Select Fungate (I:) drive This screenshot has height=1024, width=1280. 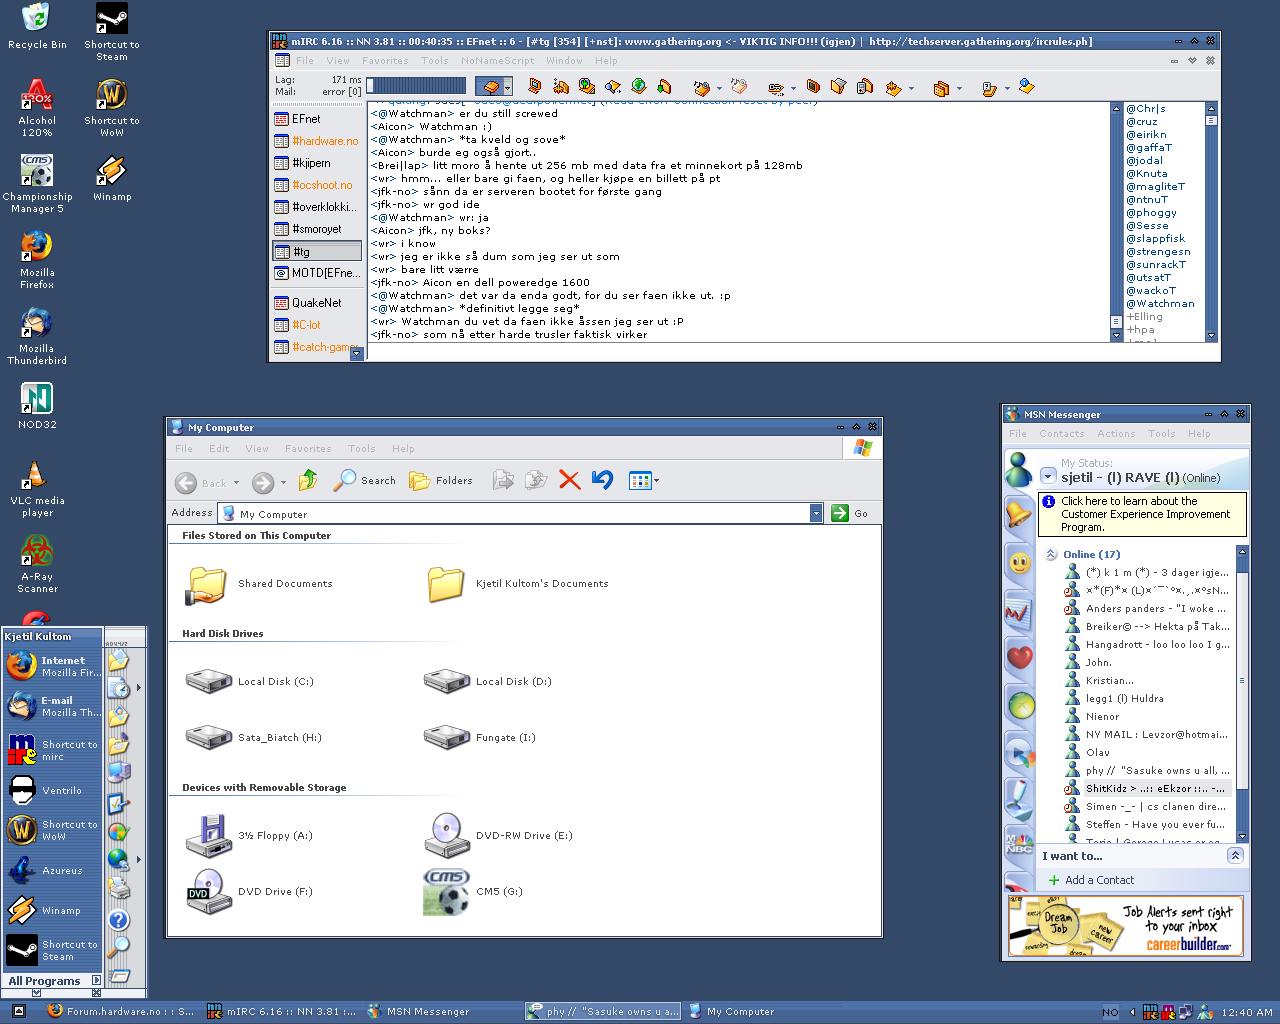(480, 737)
